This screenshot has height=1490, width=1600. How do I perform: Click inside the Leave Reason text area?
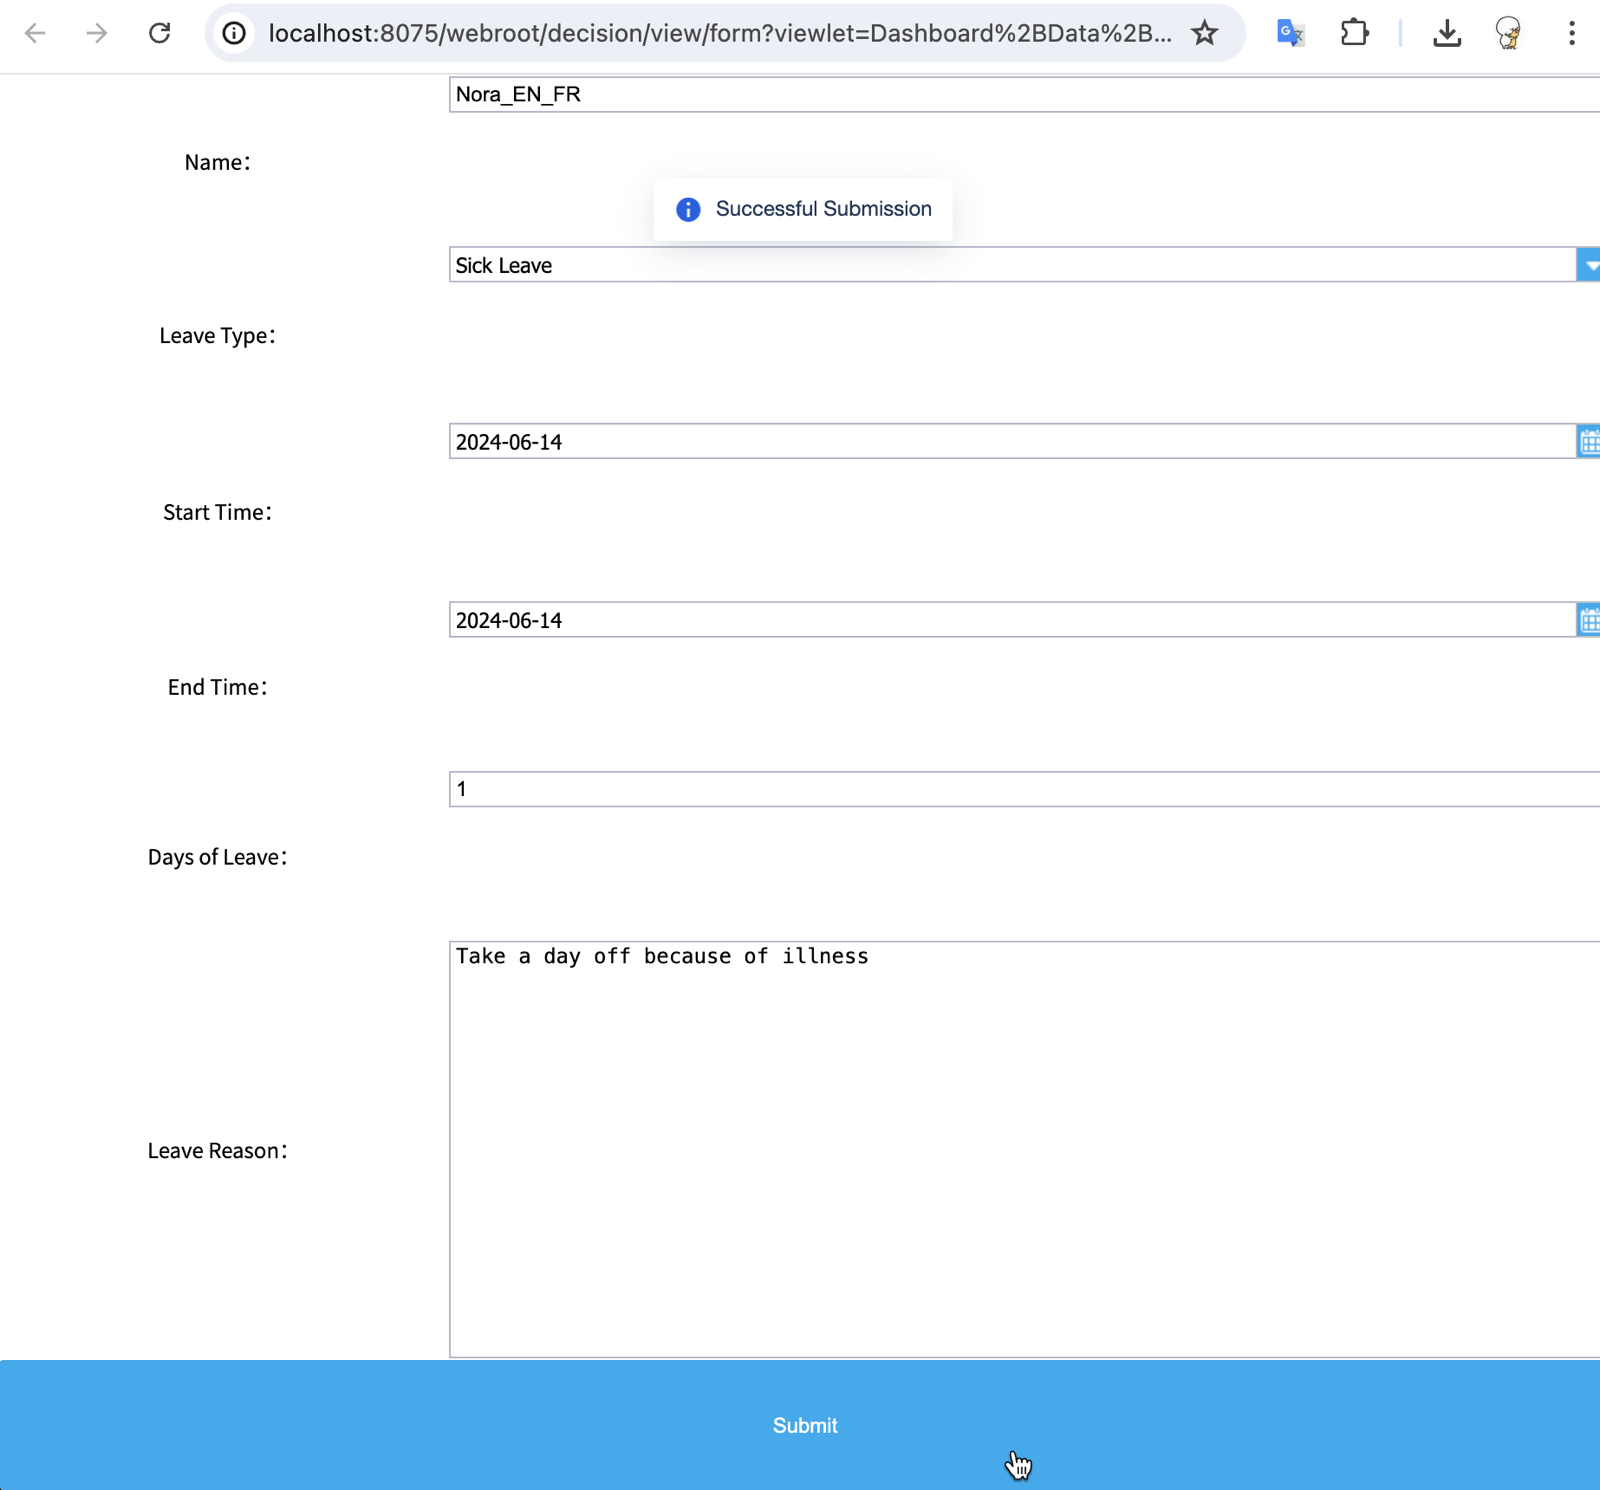tap(900, 1100)
